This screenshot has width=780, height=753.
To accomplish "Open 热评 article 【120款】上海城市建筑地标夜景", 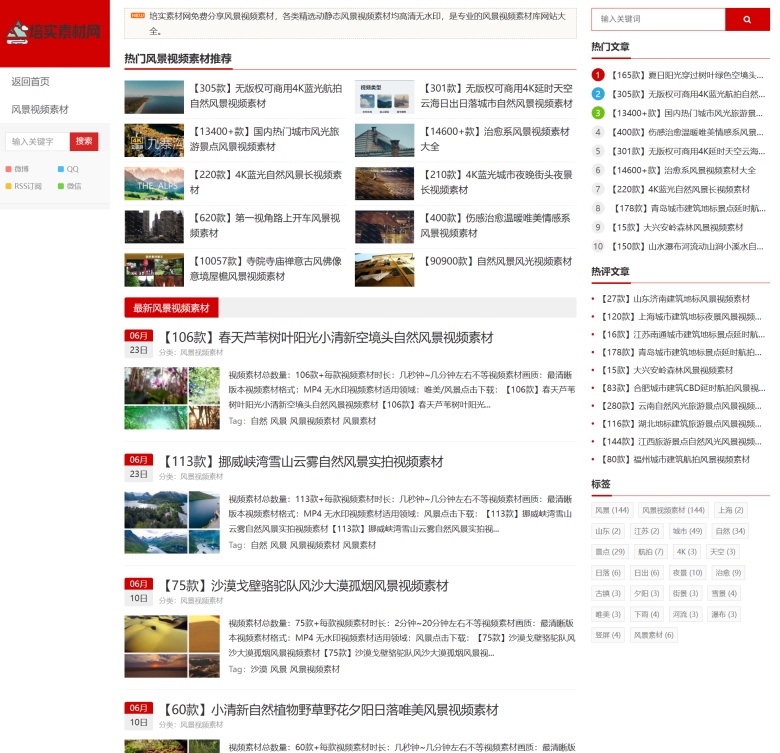I will [681, 317].
